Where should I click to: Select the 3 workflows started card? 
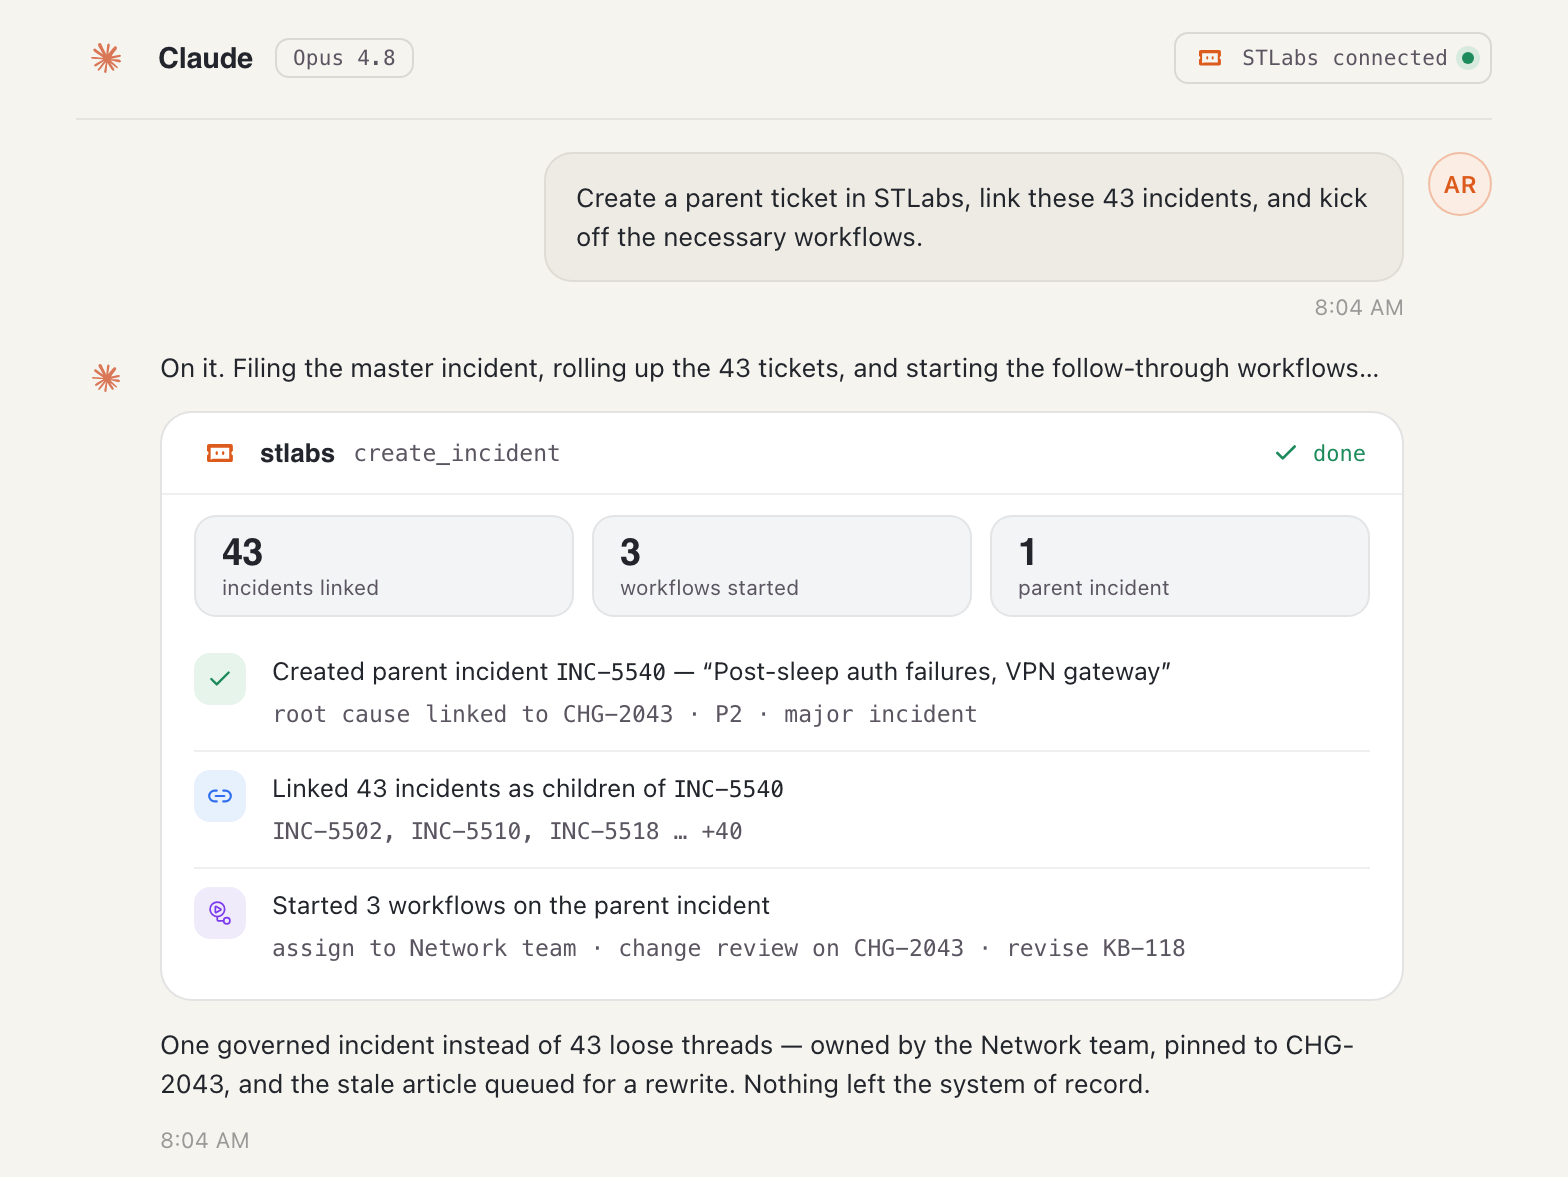tap(782, 566)
